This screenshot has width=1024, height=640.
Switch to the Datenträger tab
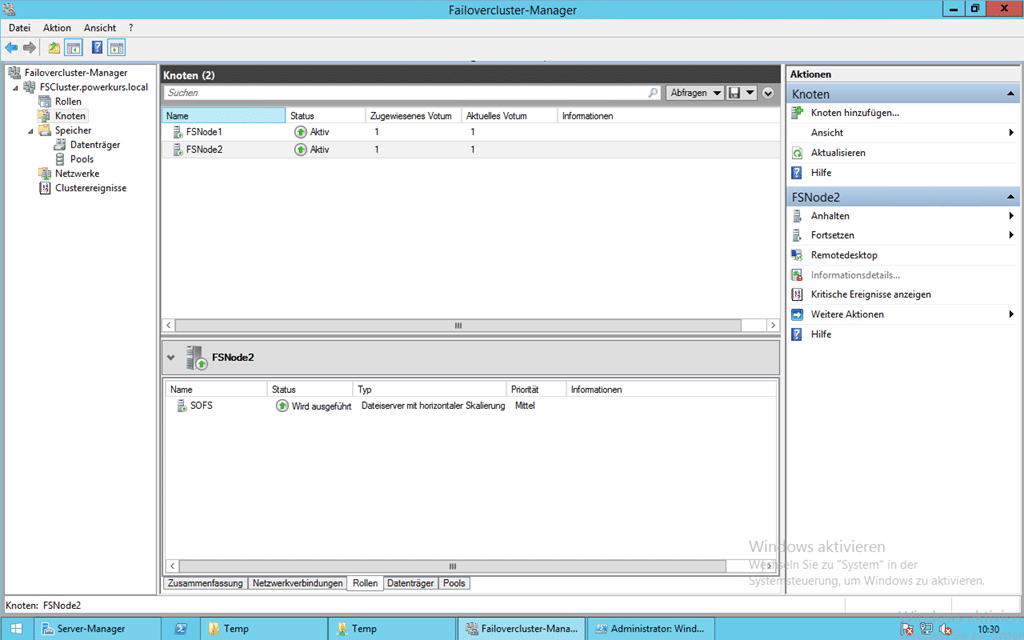pyautogui.click(x=410, y=583)
